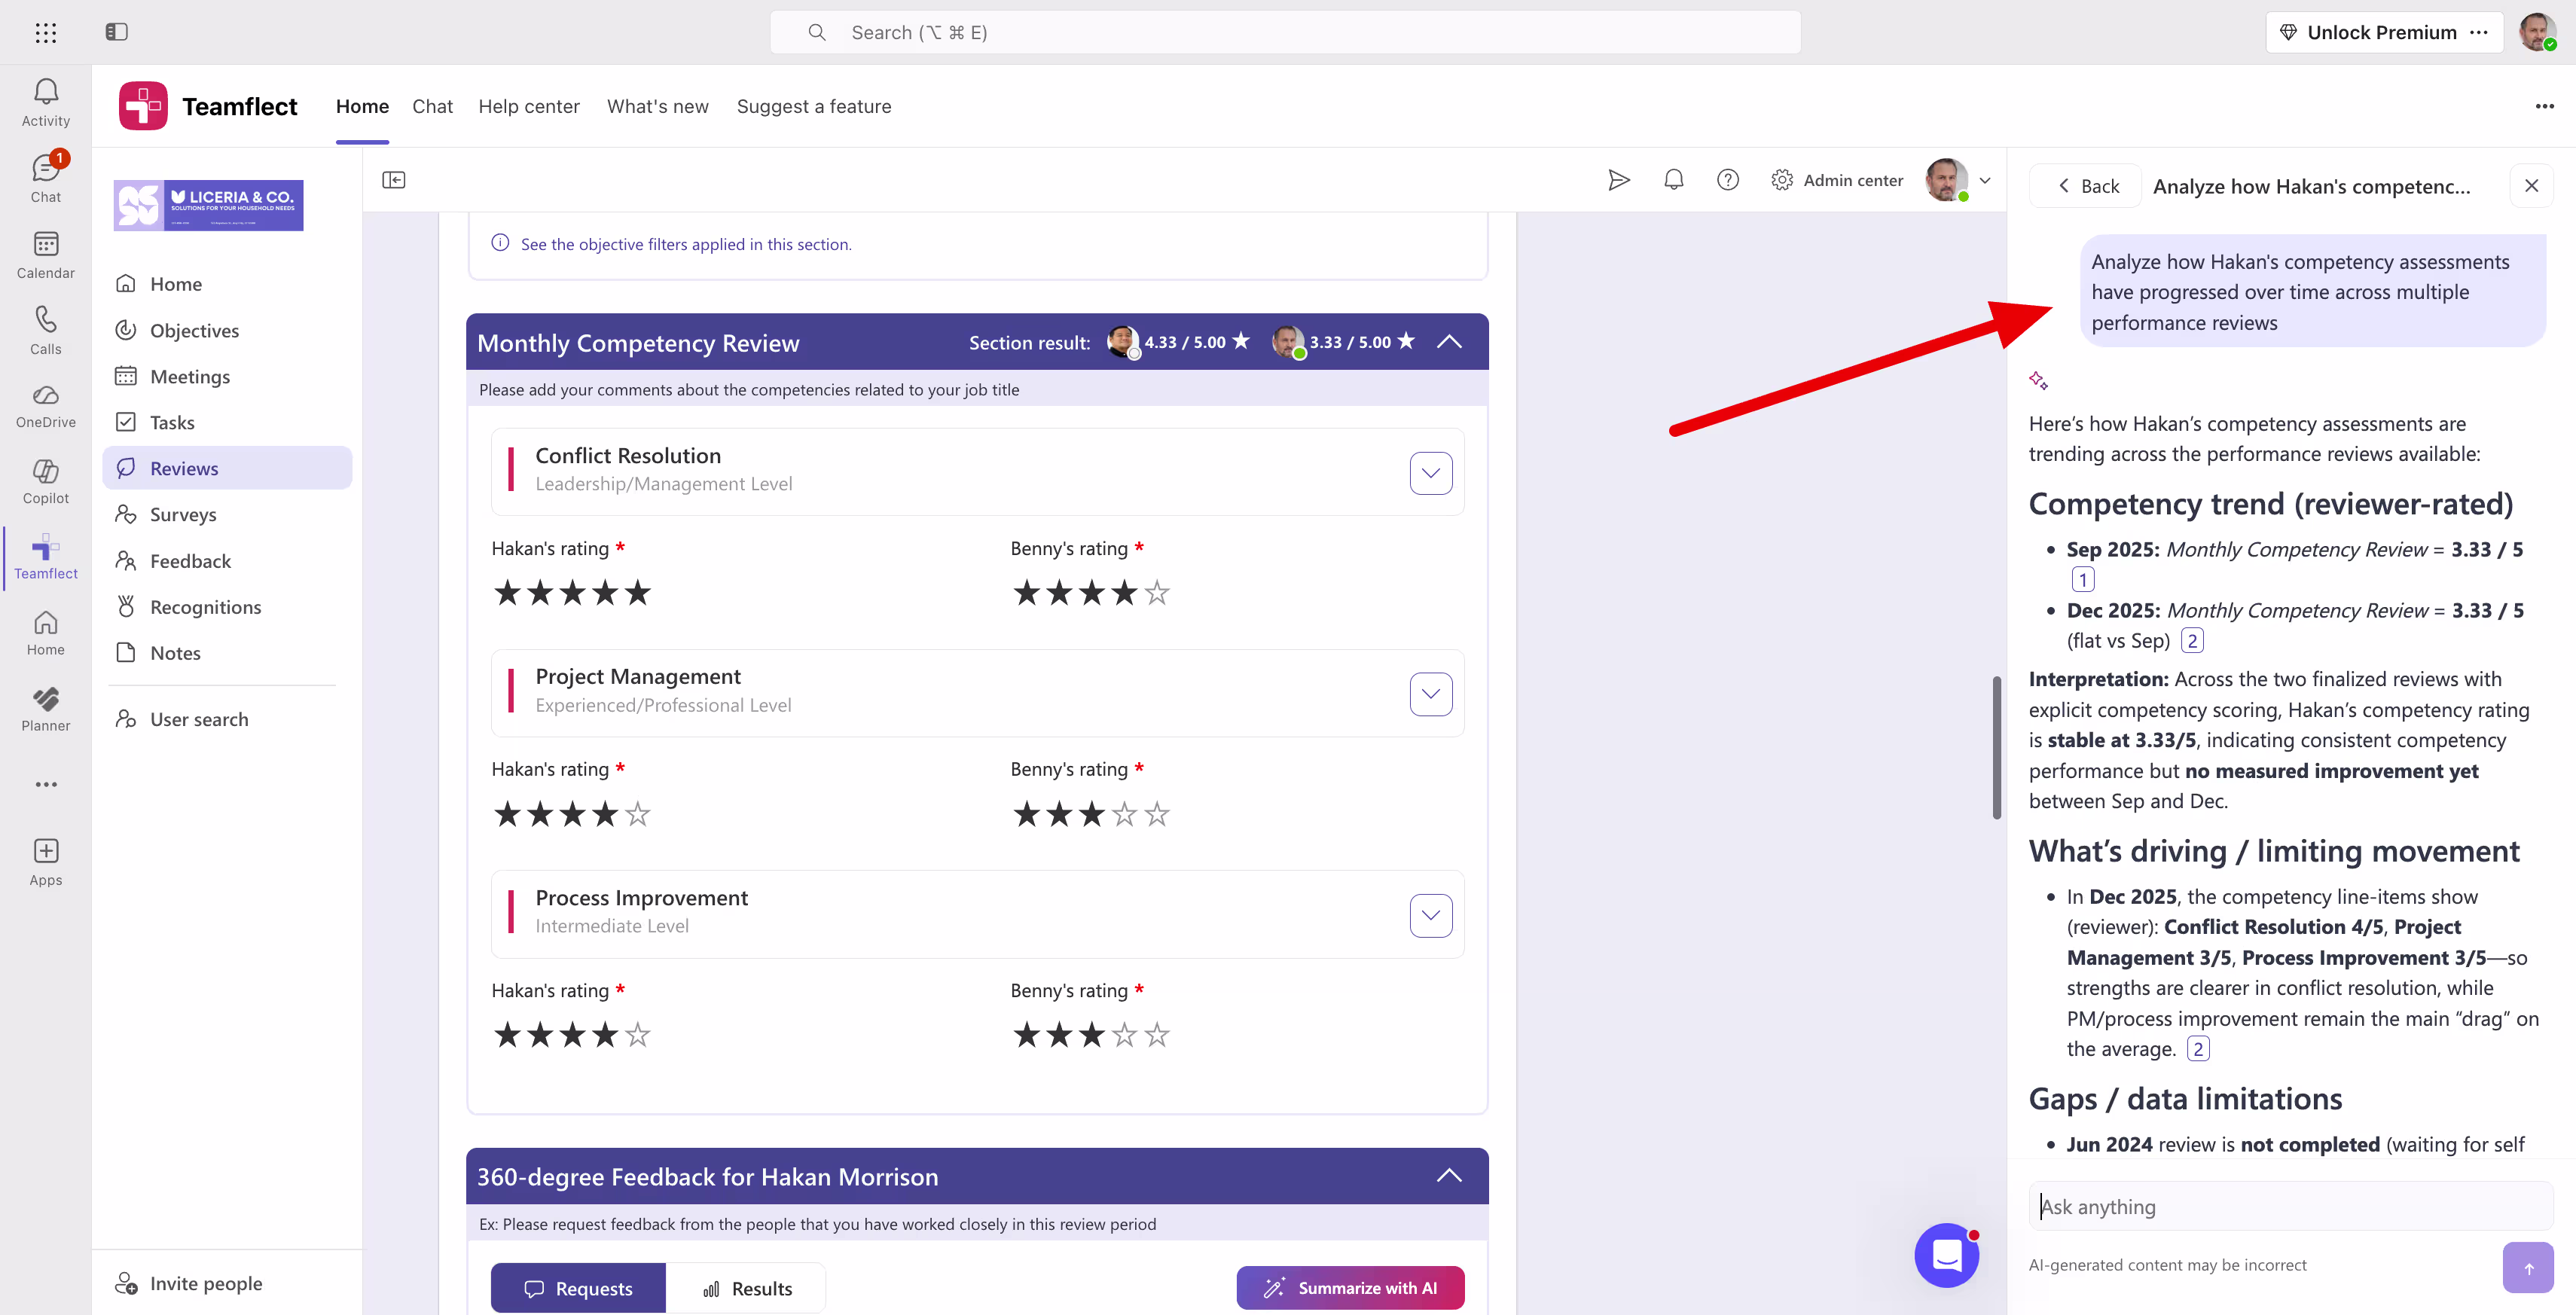Viewport: 2576px width, 1315px height.
Task: Click the send paper-plane icon
Action: pos(1619,180)
